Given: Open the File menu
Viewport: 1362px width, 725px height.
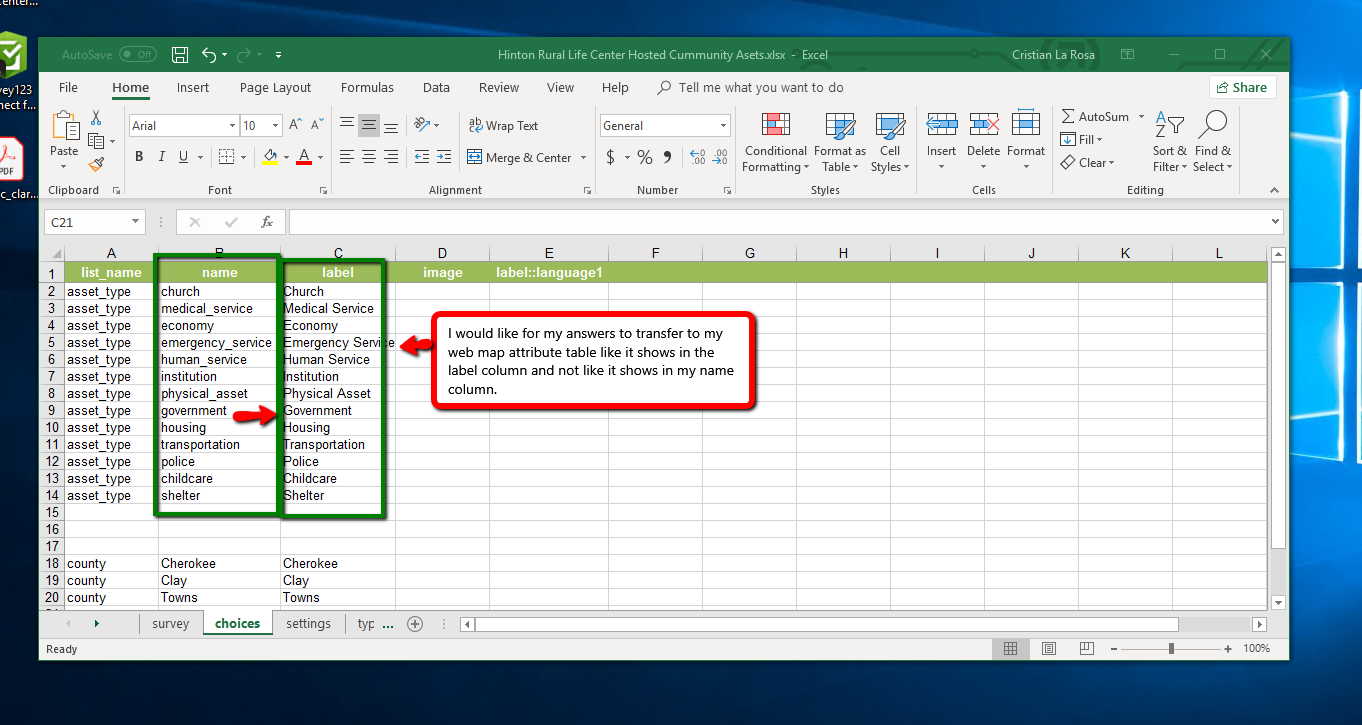Looking at the screenshot, I should [x=68, y=88].
